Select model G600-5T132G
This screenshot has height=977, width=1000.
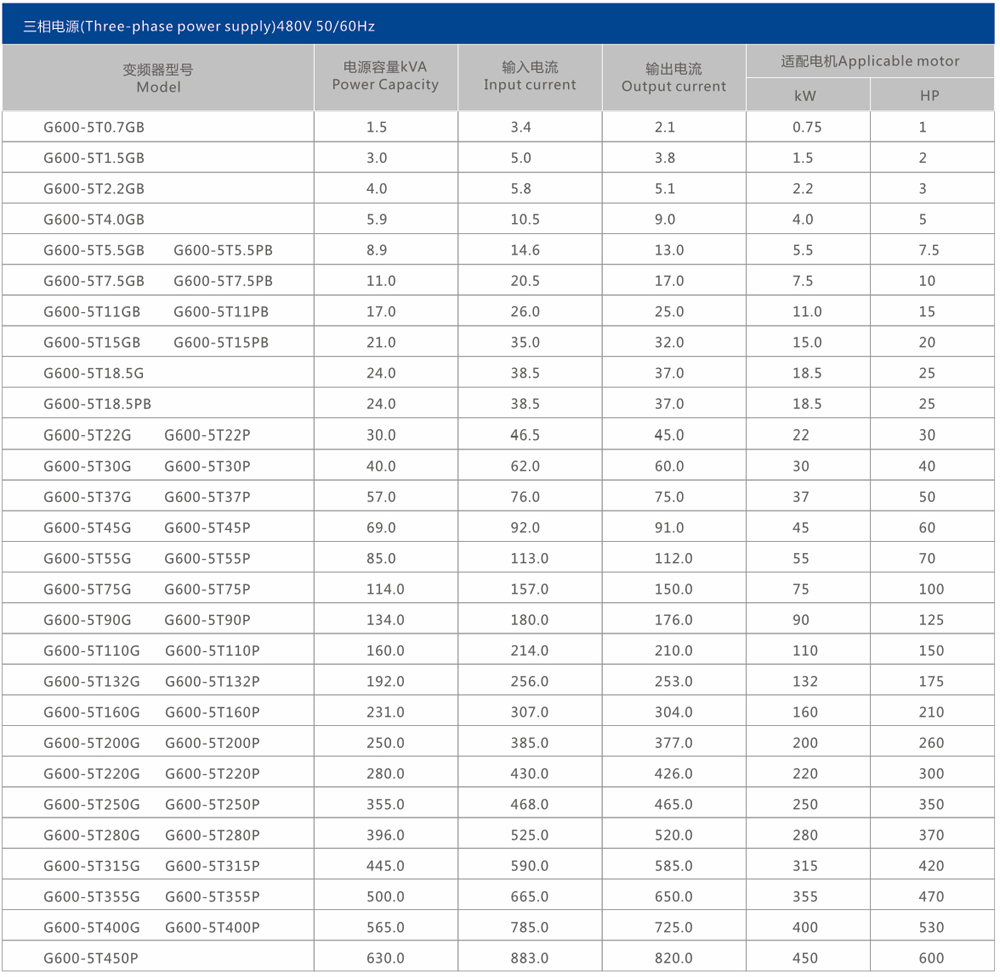click(91, 681)
